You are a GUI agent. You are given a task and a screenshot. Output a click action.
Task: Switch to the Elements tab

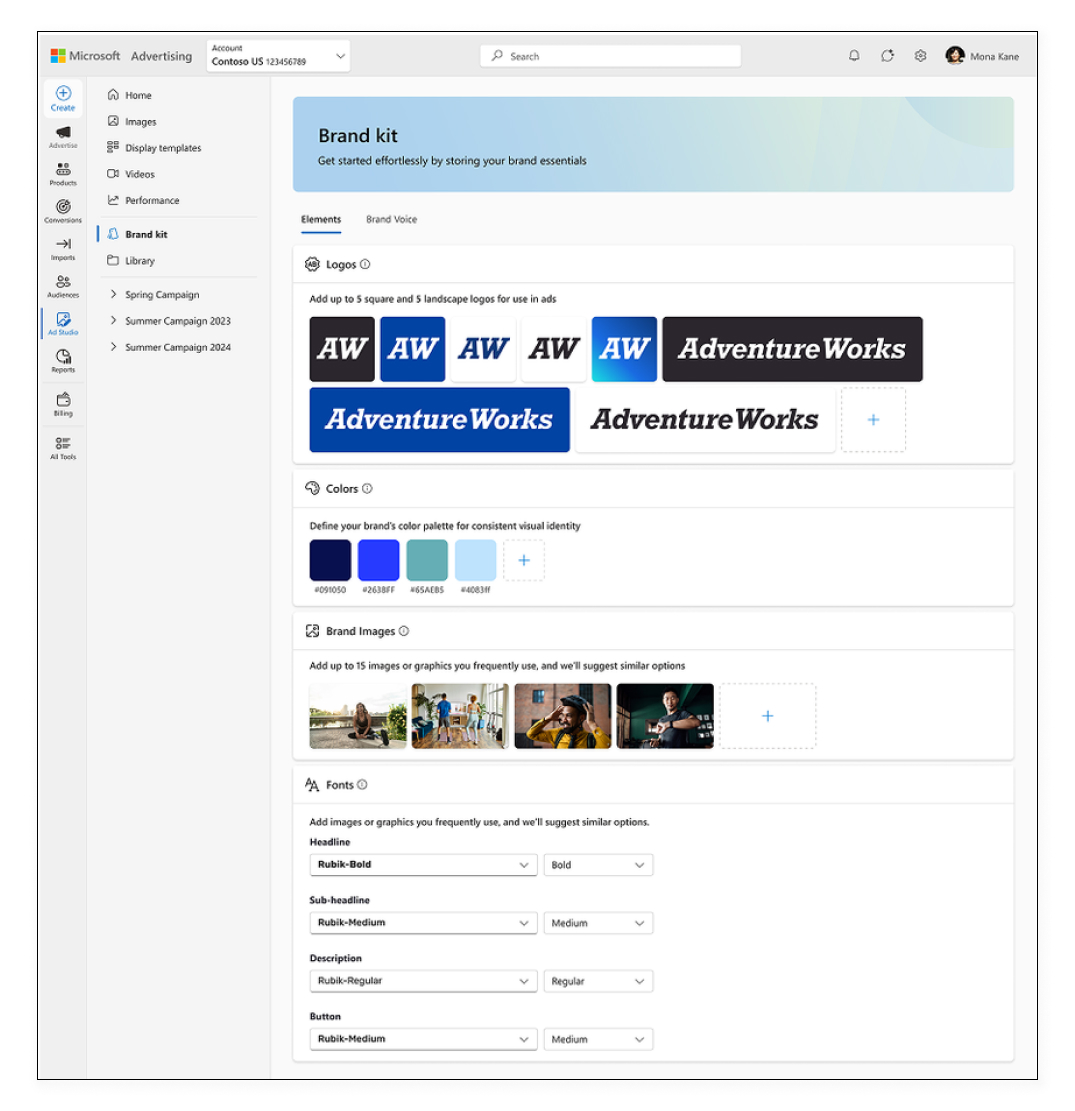point(321,220)
